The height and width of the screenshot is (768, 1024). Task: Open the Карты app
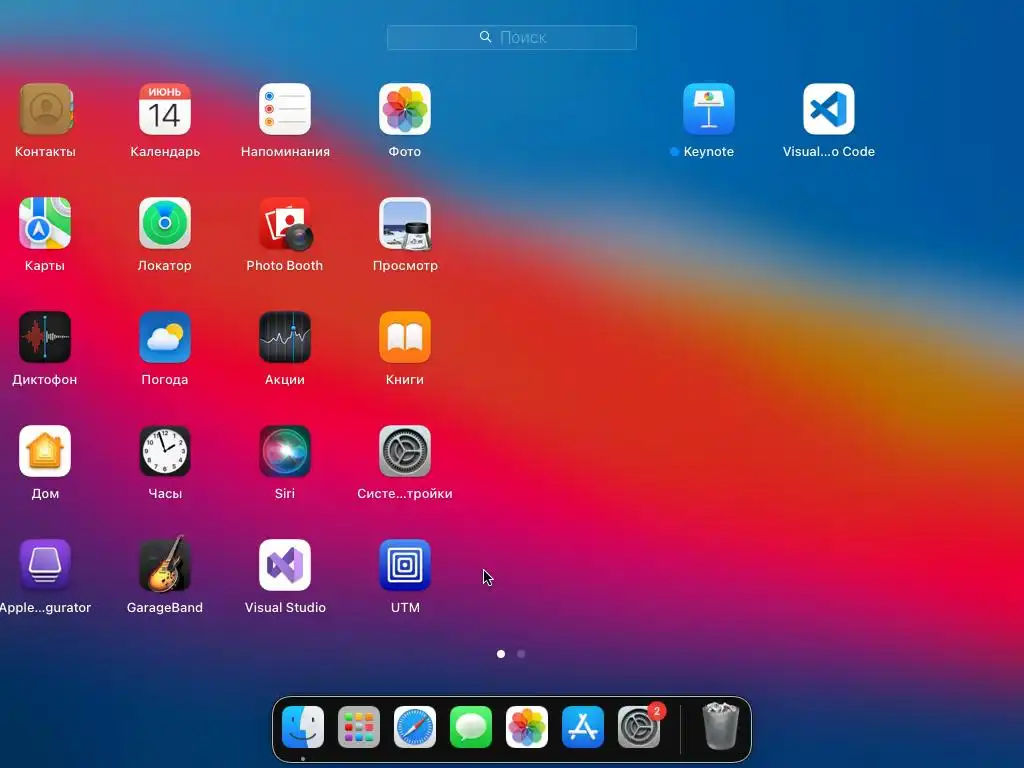45,223
